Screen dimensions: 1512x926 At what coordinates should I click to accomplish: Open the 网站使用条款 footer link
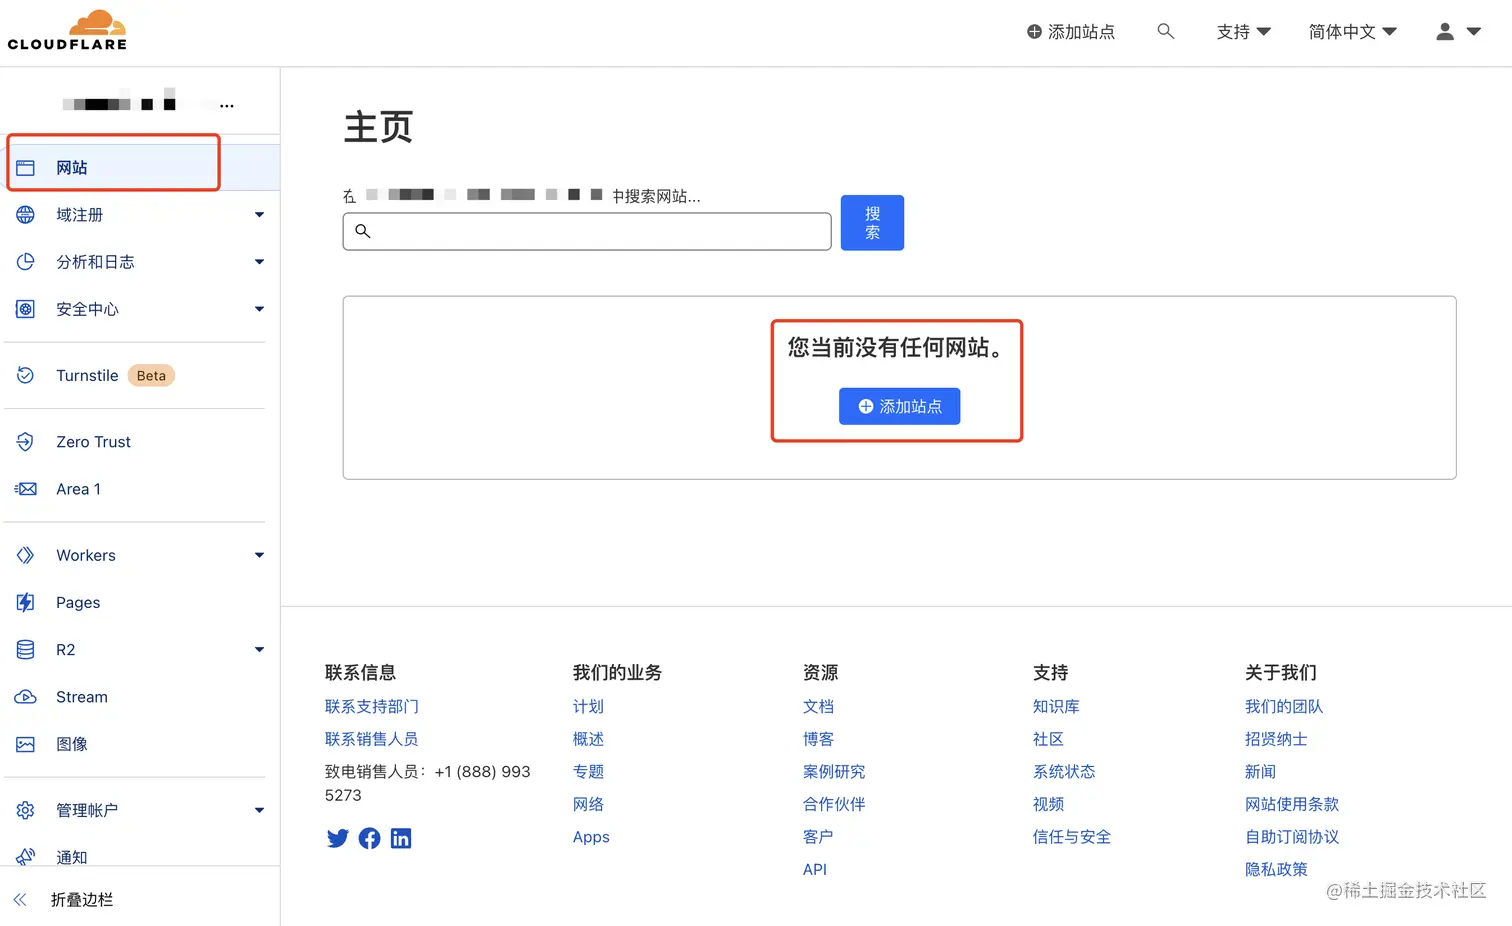click(x=1292, y=804)
